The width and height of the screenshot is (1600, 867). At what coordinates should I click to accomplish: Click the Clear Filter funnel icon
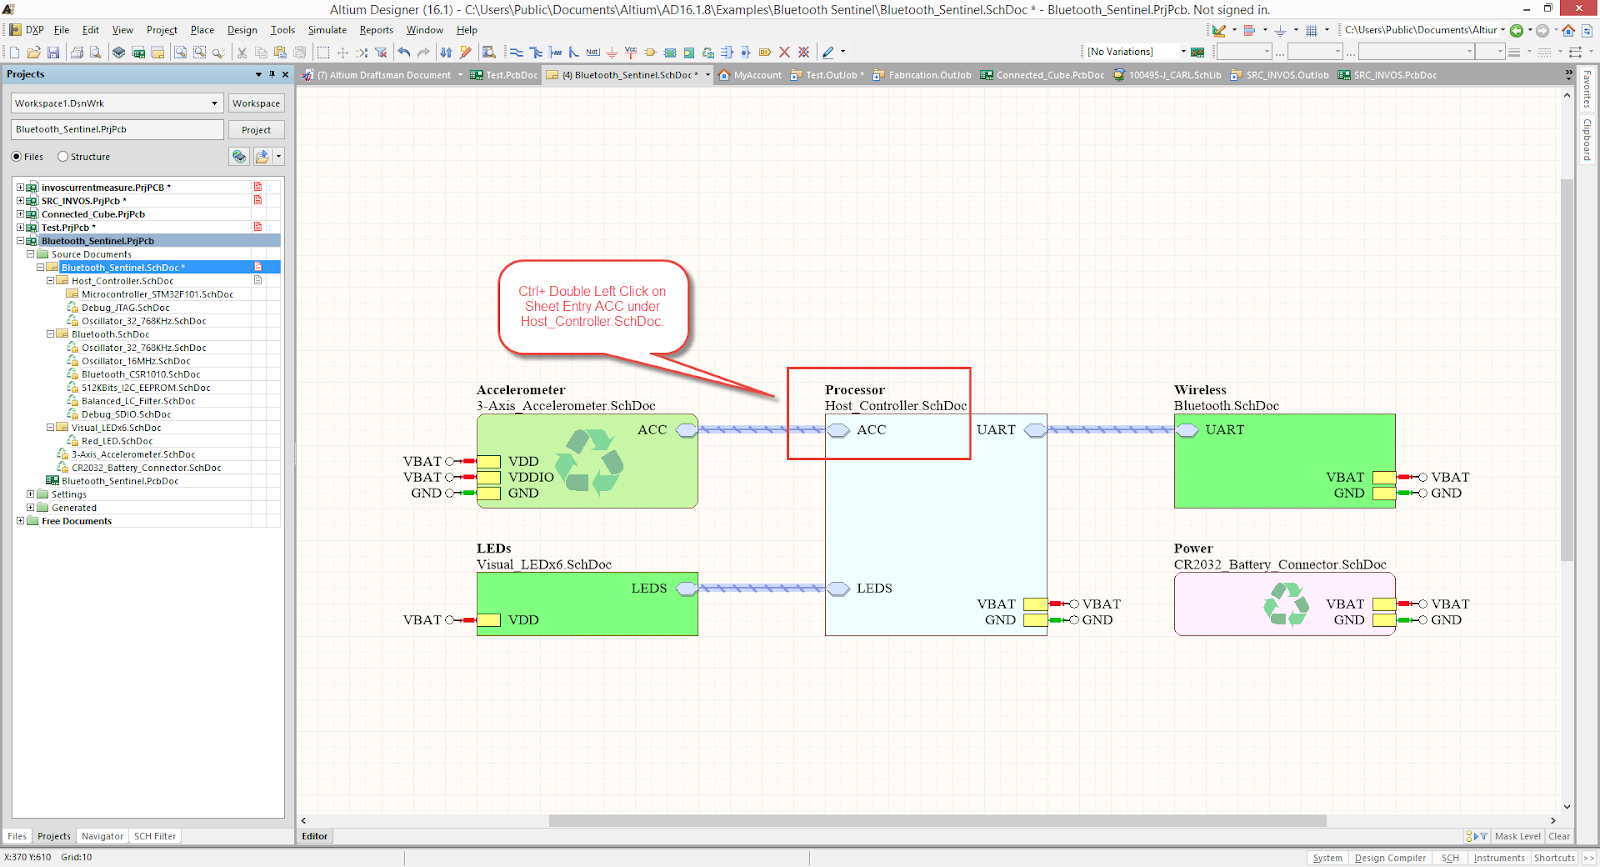click(381, 52)
